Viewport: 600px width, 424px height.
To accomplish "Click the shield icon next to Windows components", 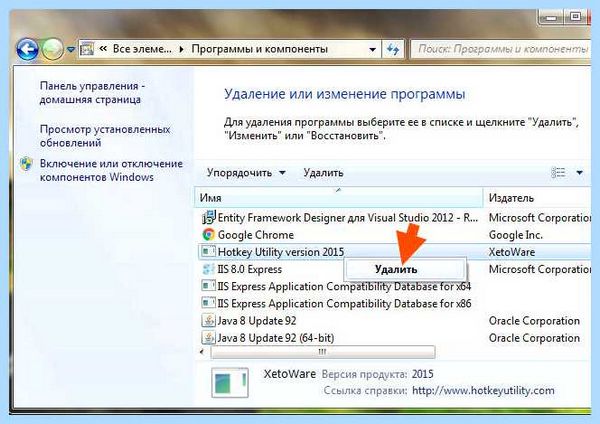I will [26, 164].
